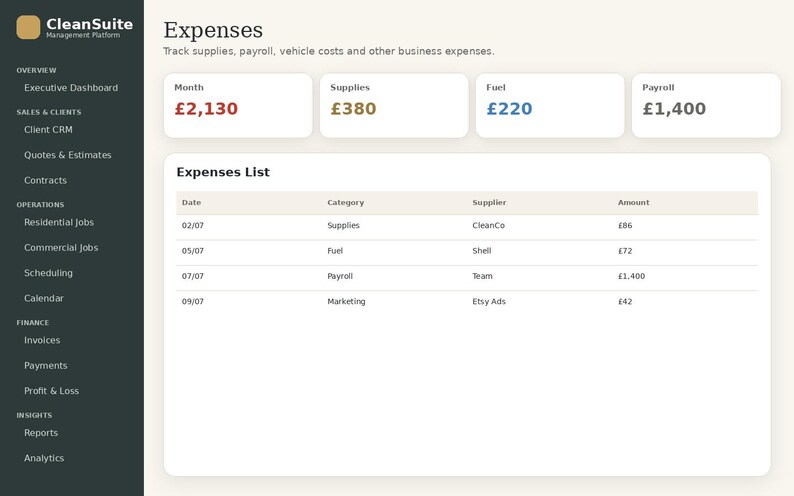The height and width of the screenshot is (496, 794).
Task: Go to Calendar view
Action: (44, 299)
